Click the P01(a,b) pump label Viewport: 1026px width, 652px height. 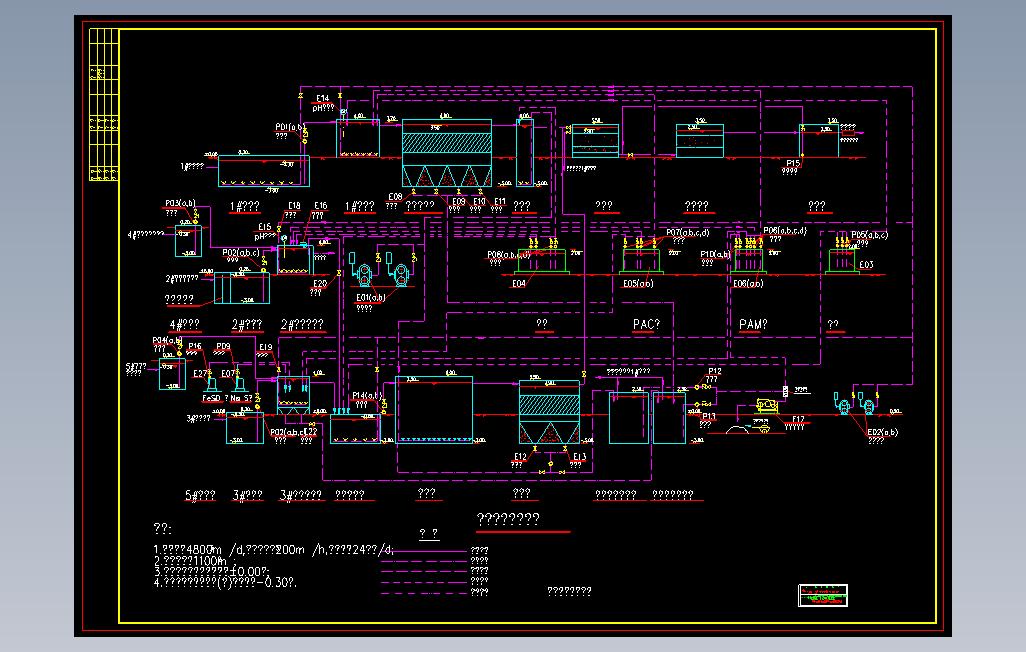pos(291,127)
